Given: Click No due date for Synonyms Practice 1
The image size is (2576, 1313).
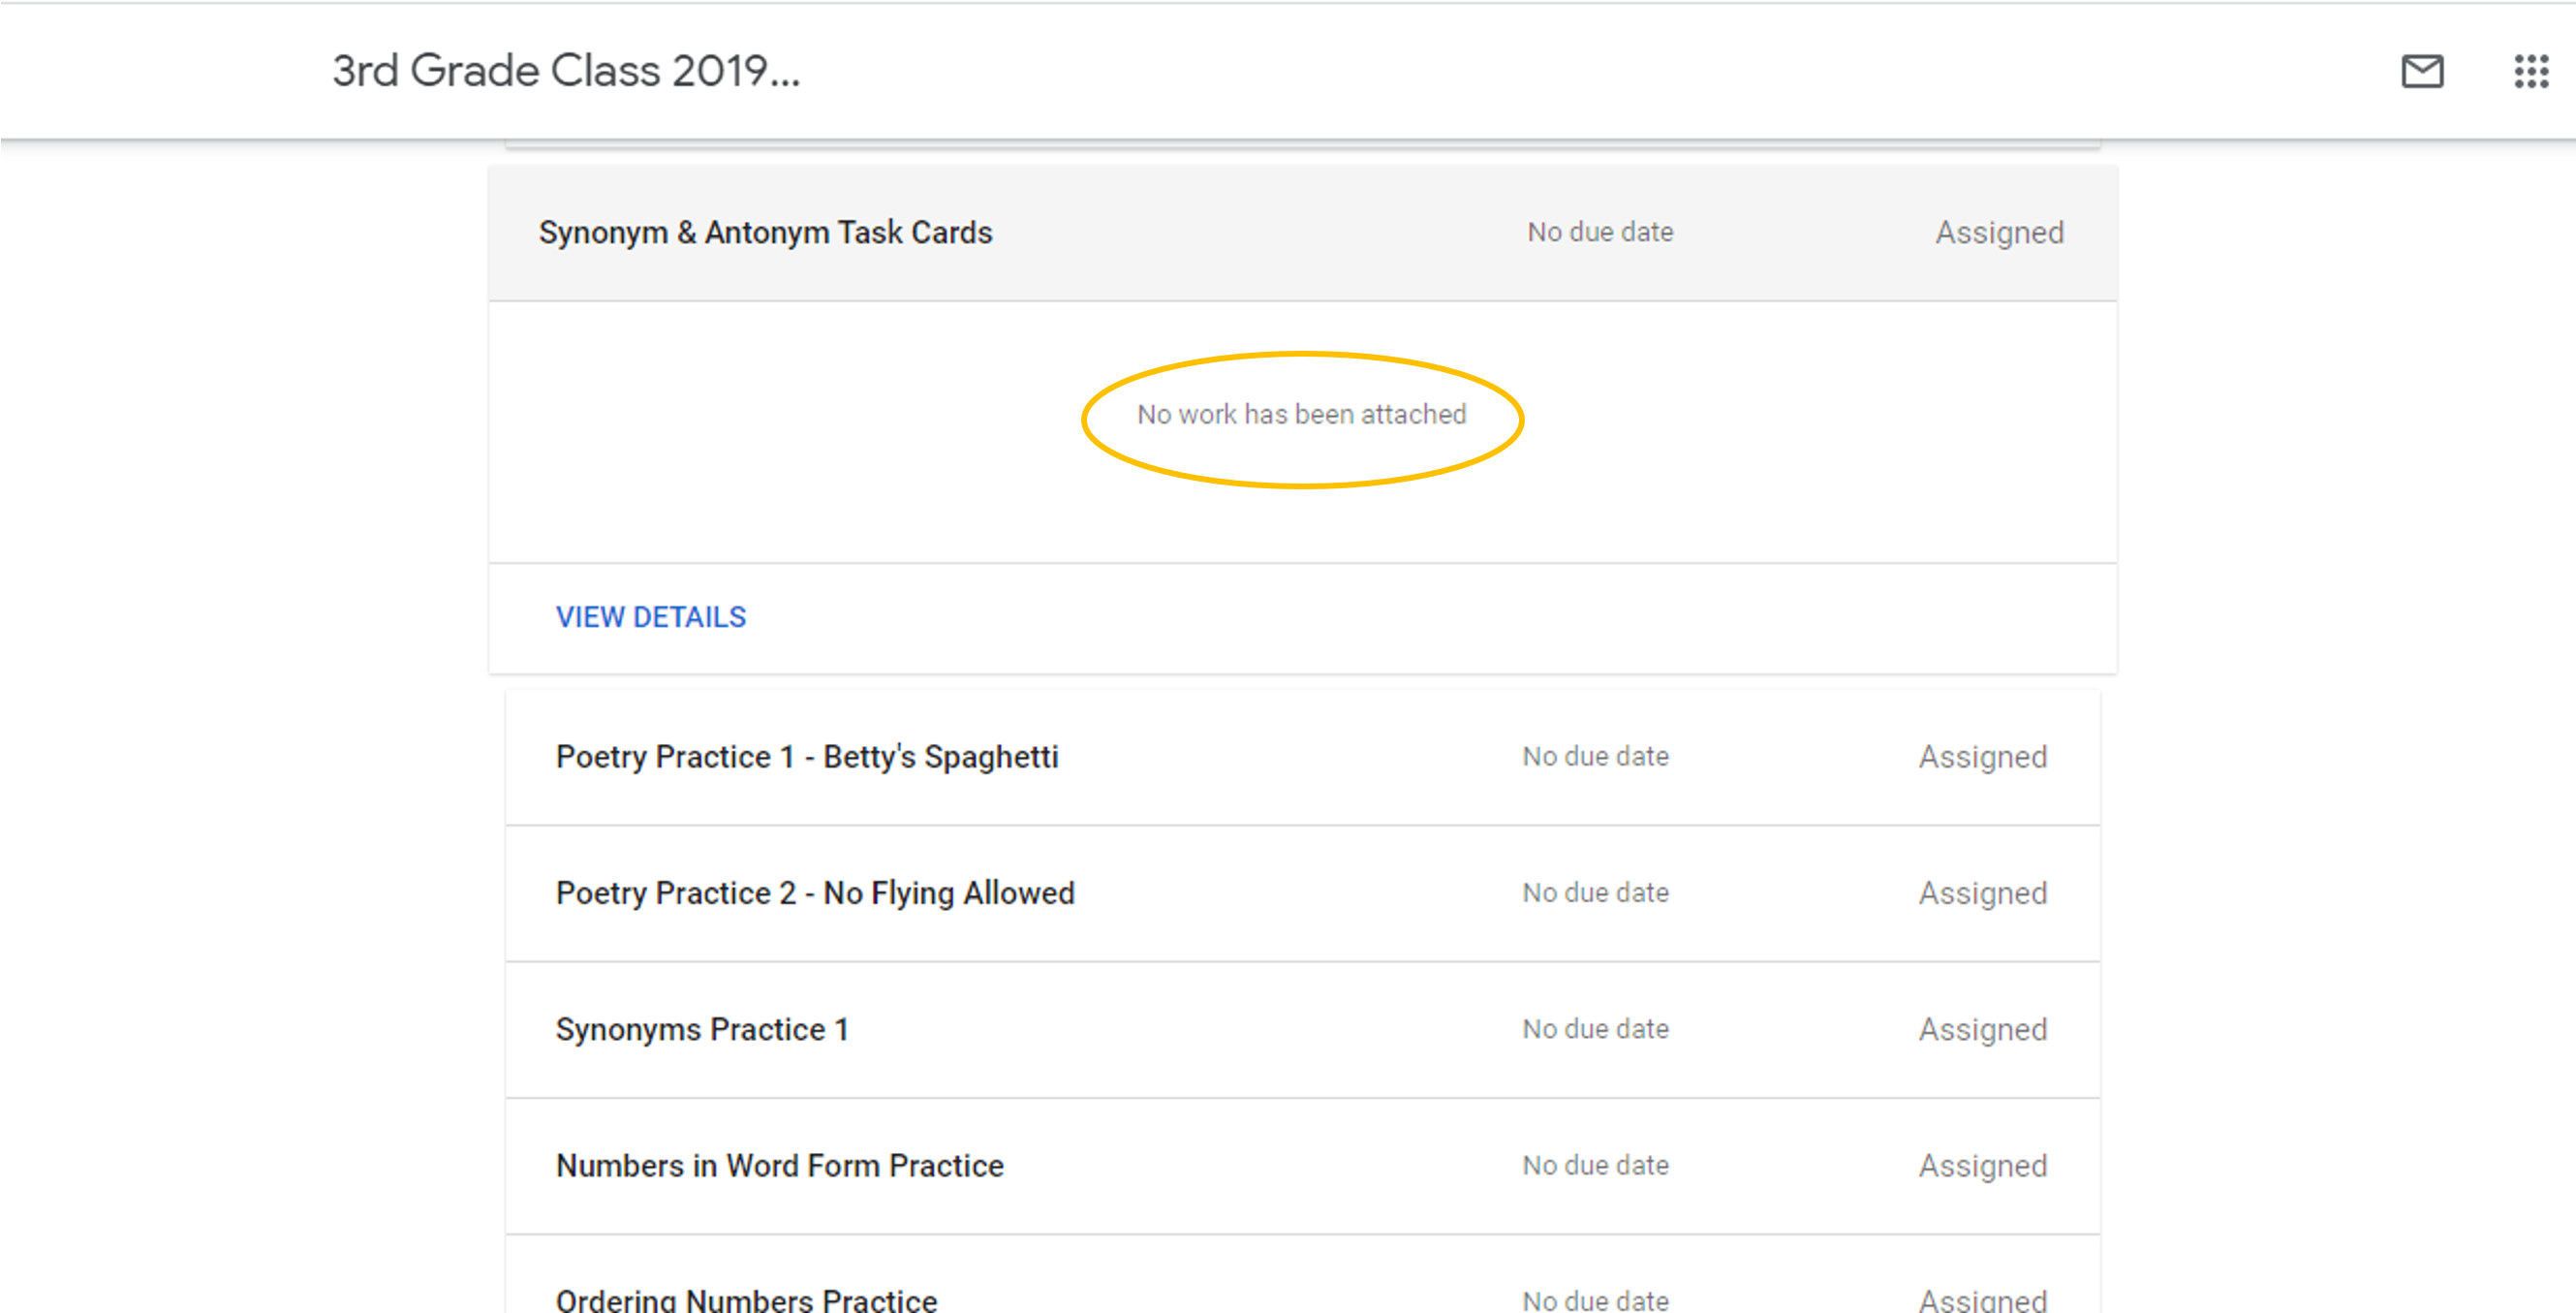Looking at the screenshot, I should tap(1595, 1029).
